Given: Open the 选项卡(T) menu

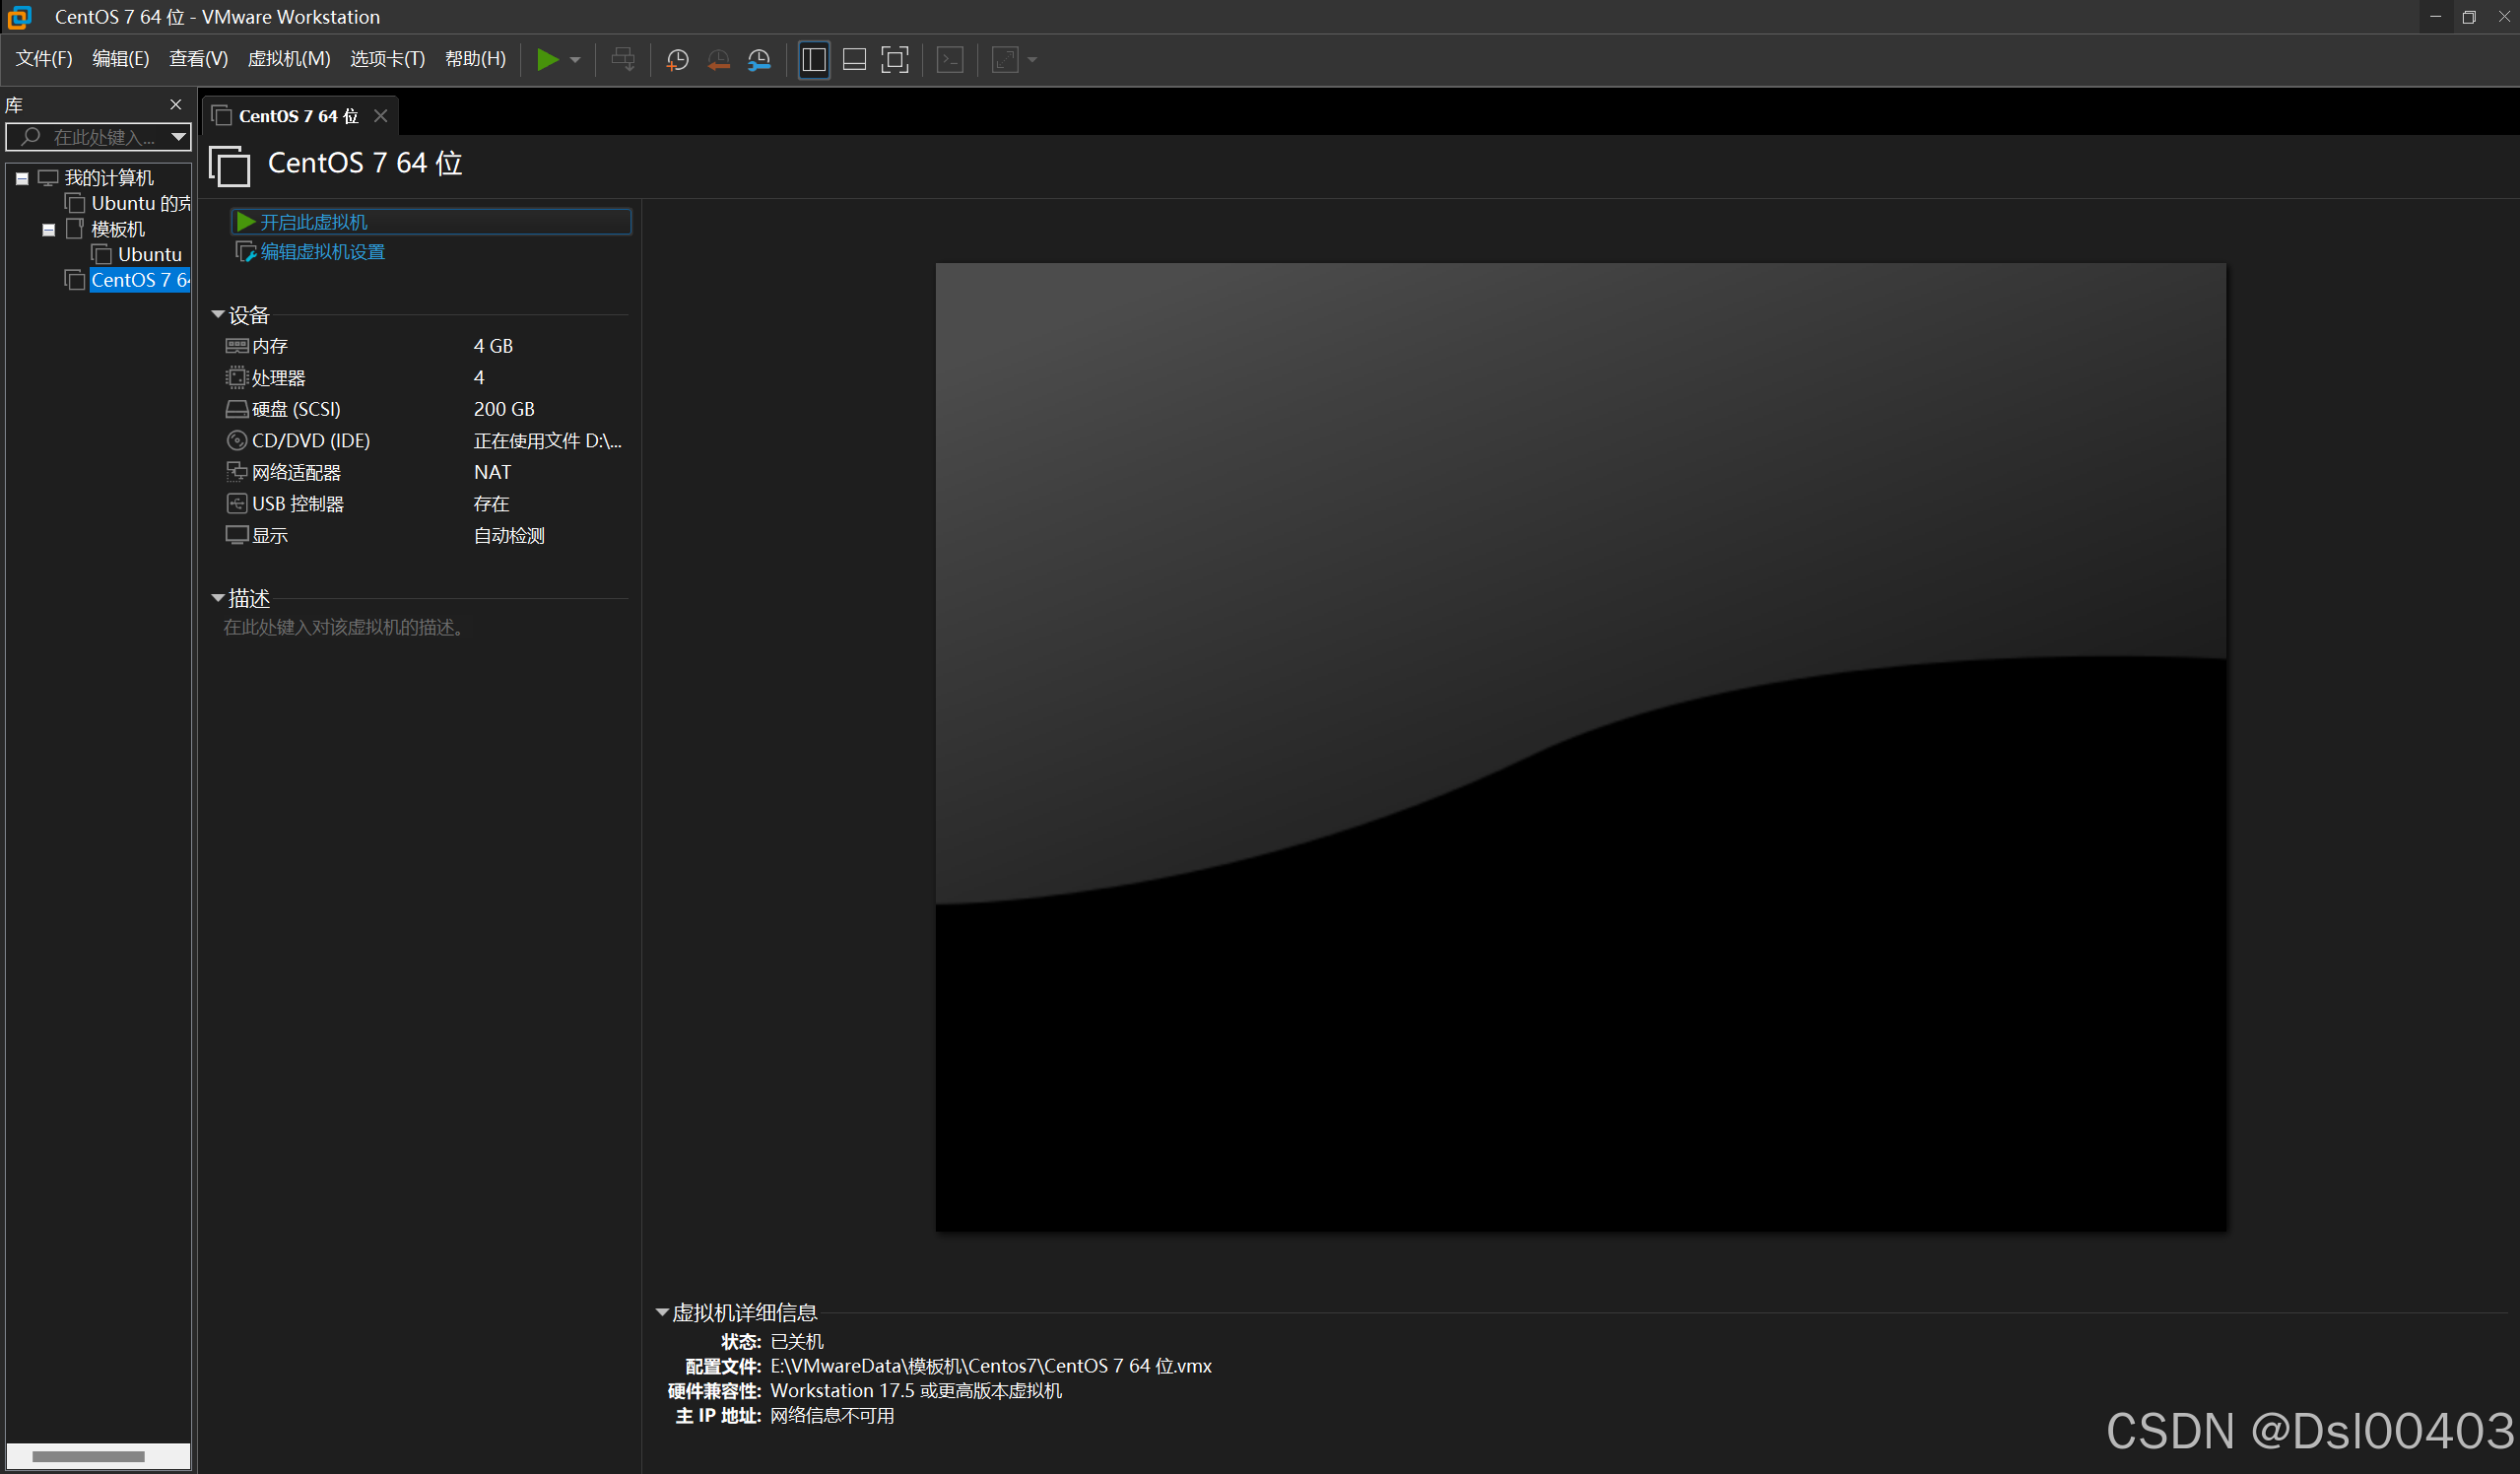Looking at the screenshot, I should click(387, 59).
